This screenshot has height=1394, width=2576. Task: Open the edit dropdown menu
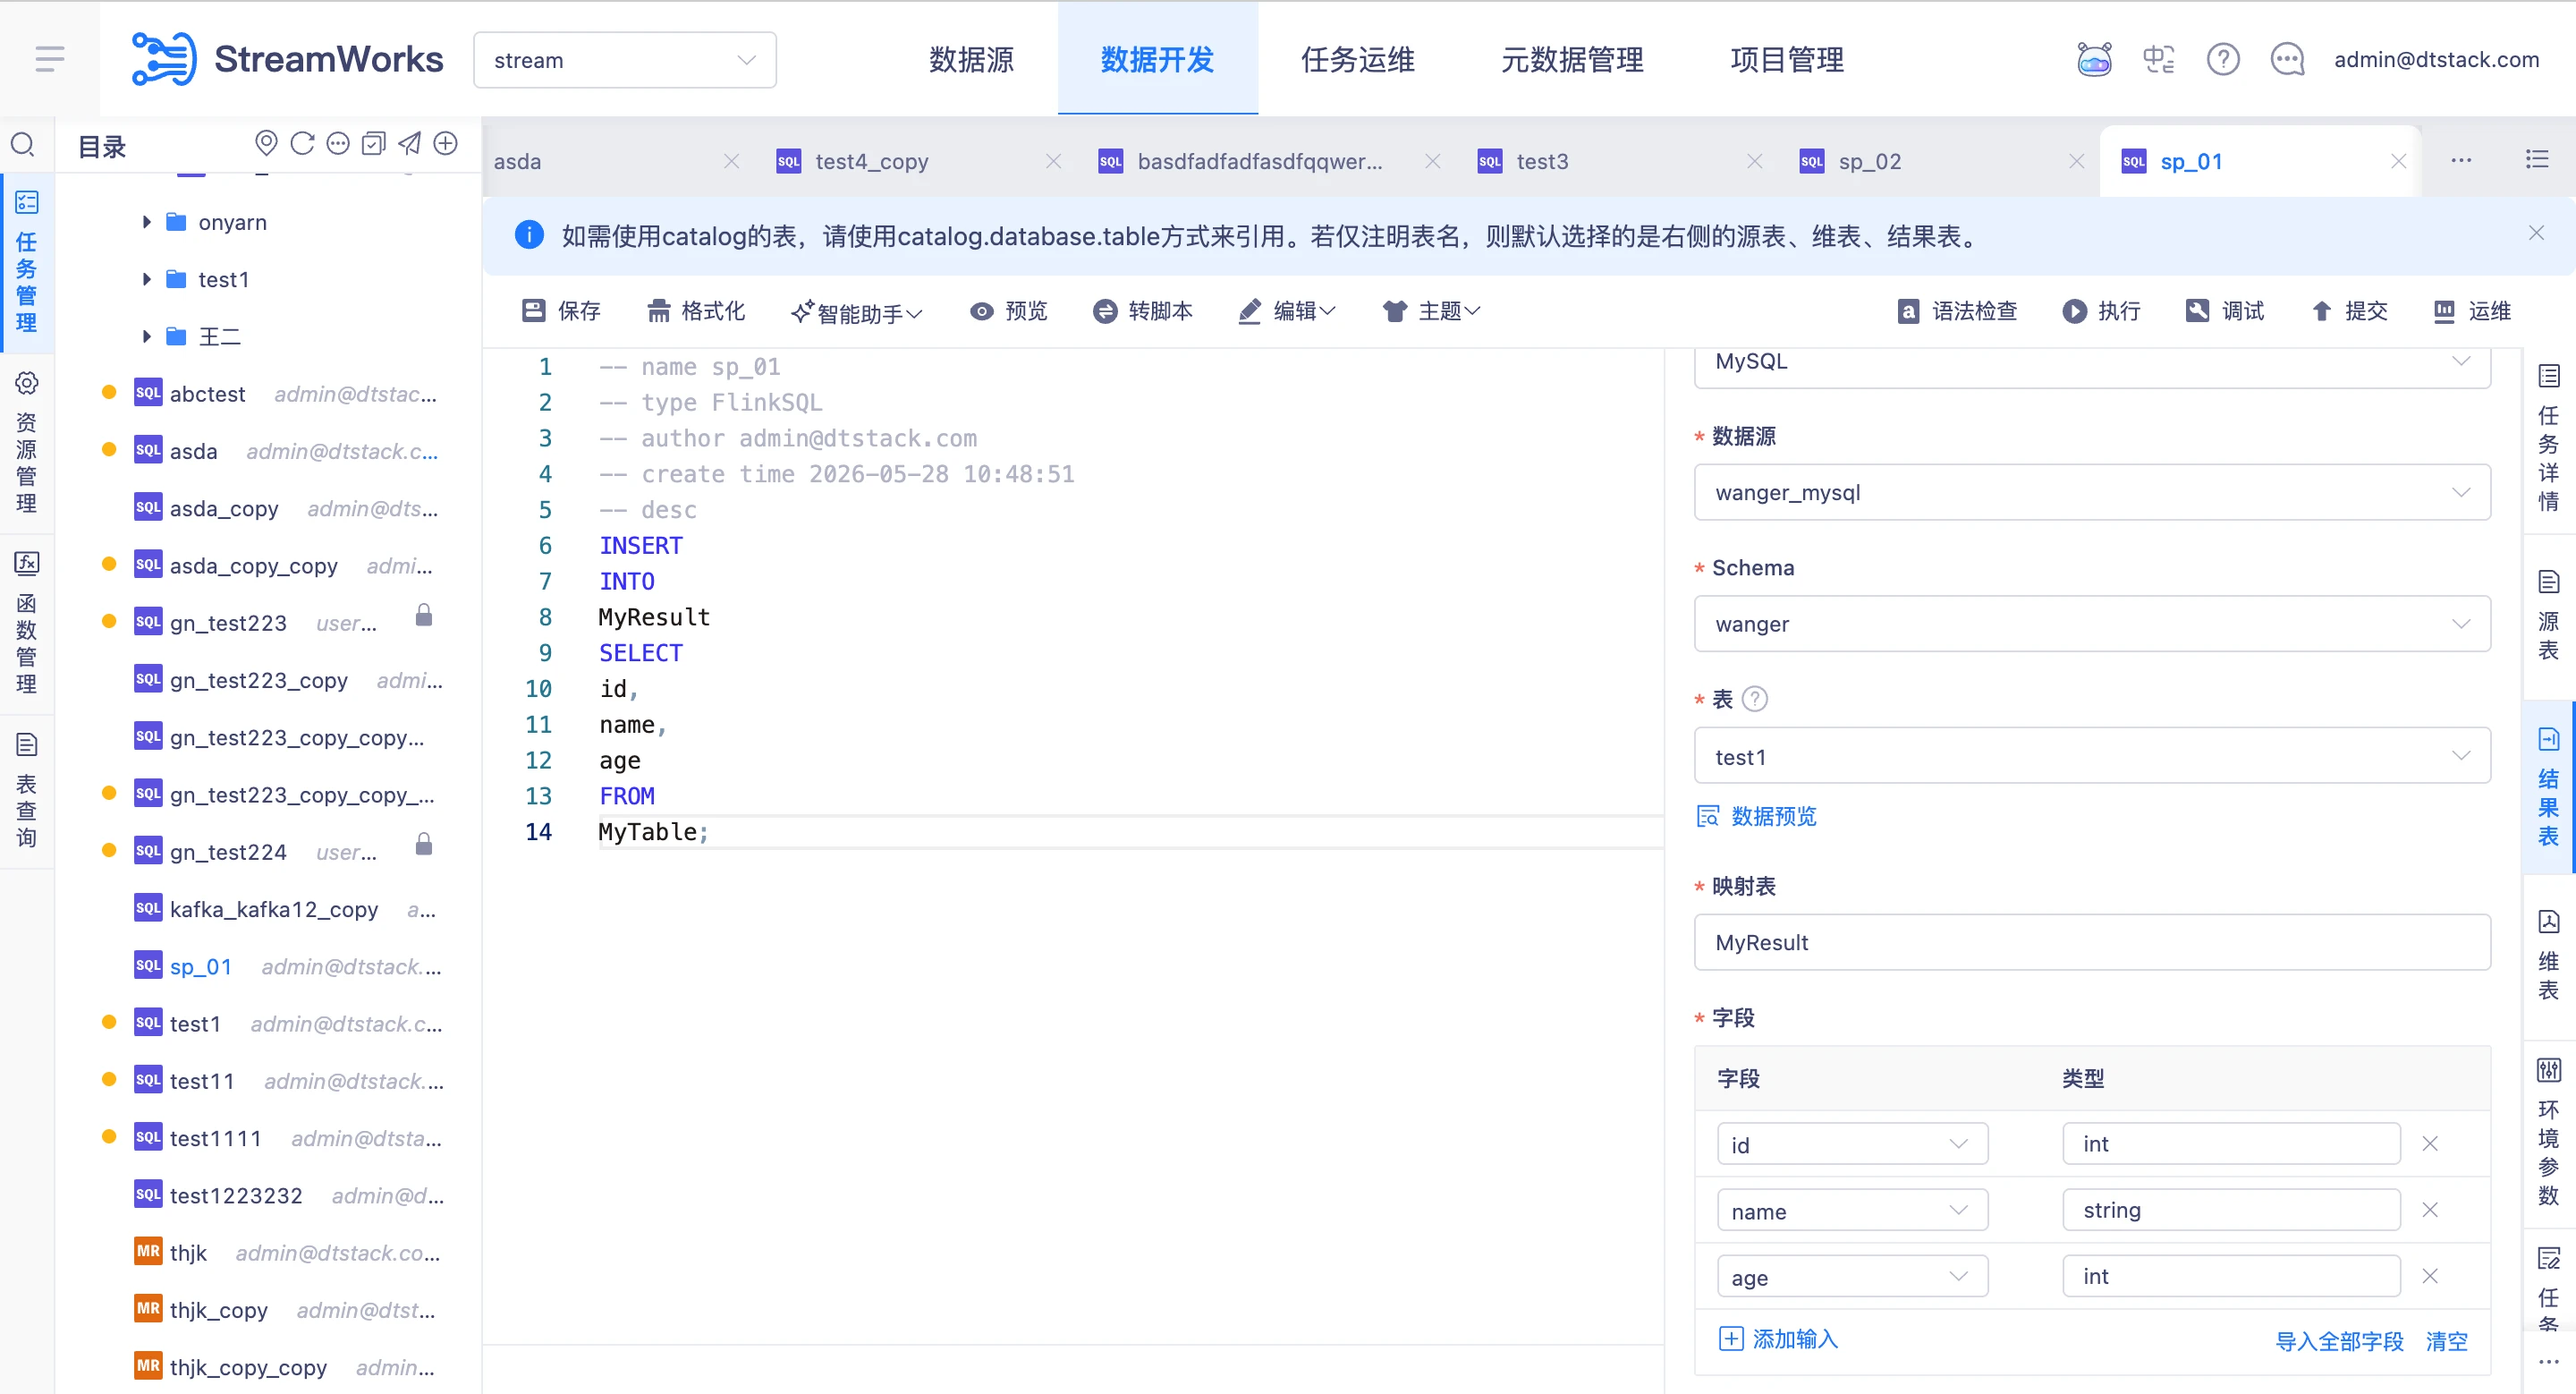[x=1286, y=311]
